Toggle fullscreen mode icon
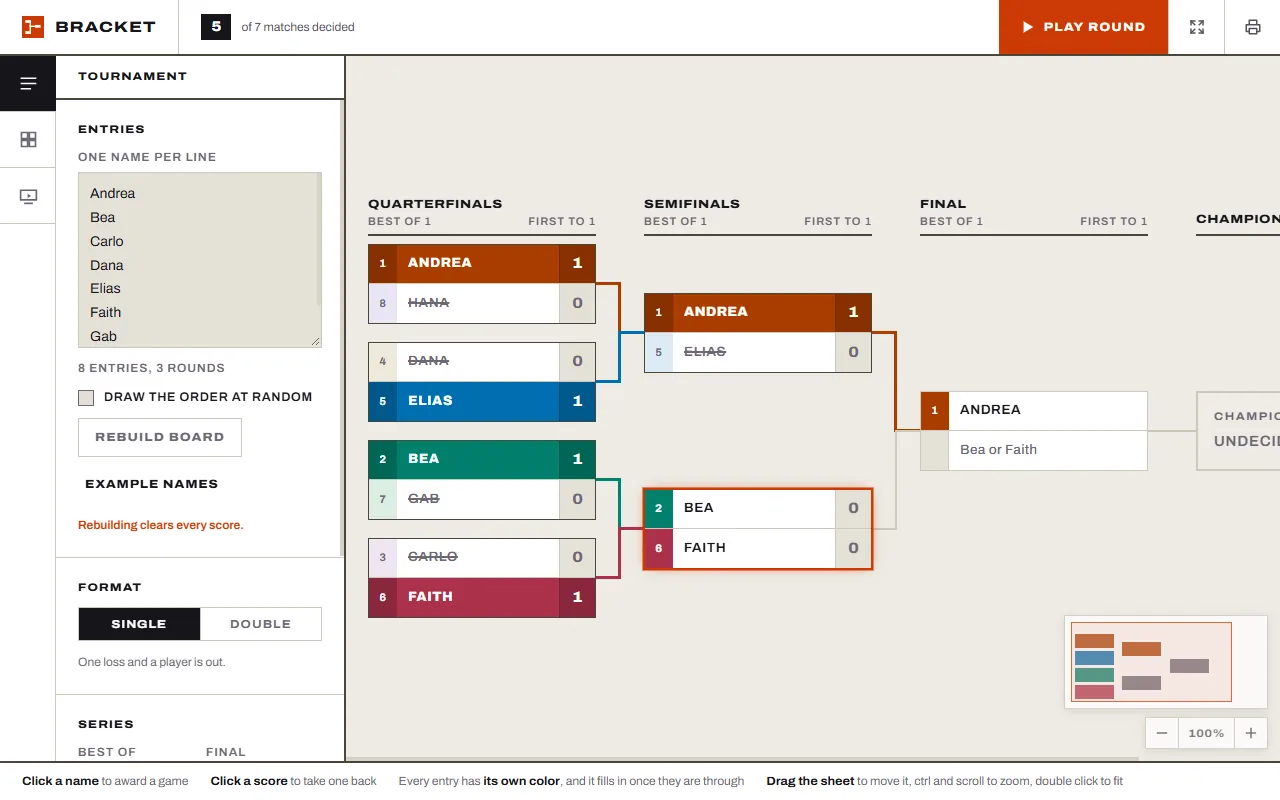 [x=1197, y=27]
